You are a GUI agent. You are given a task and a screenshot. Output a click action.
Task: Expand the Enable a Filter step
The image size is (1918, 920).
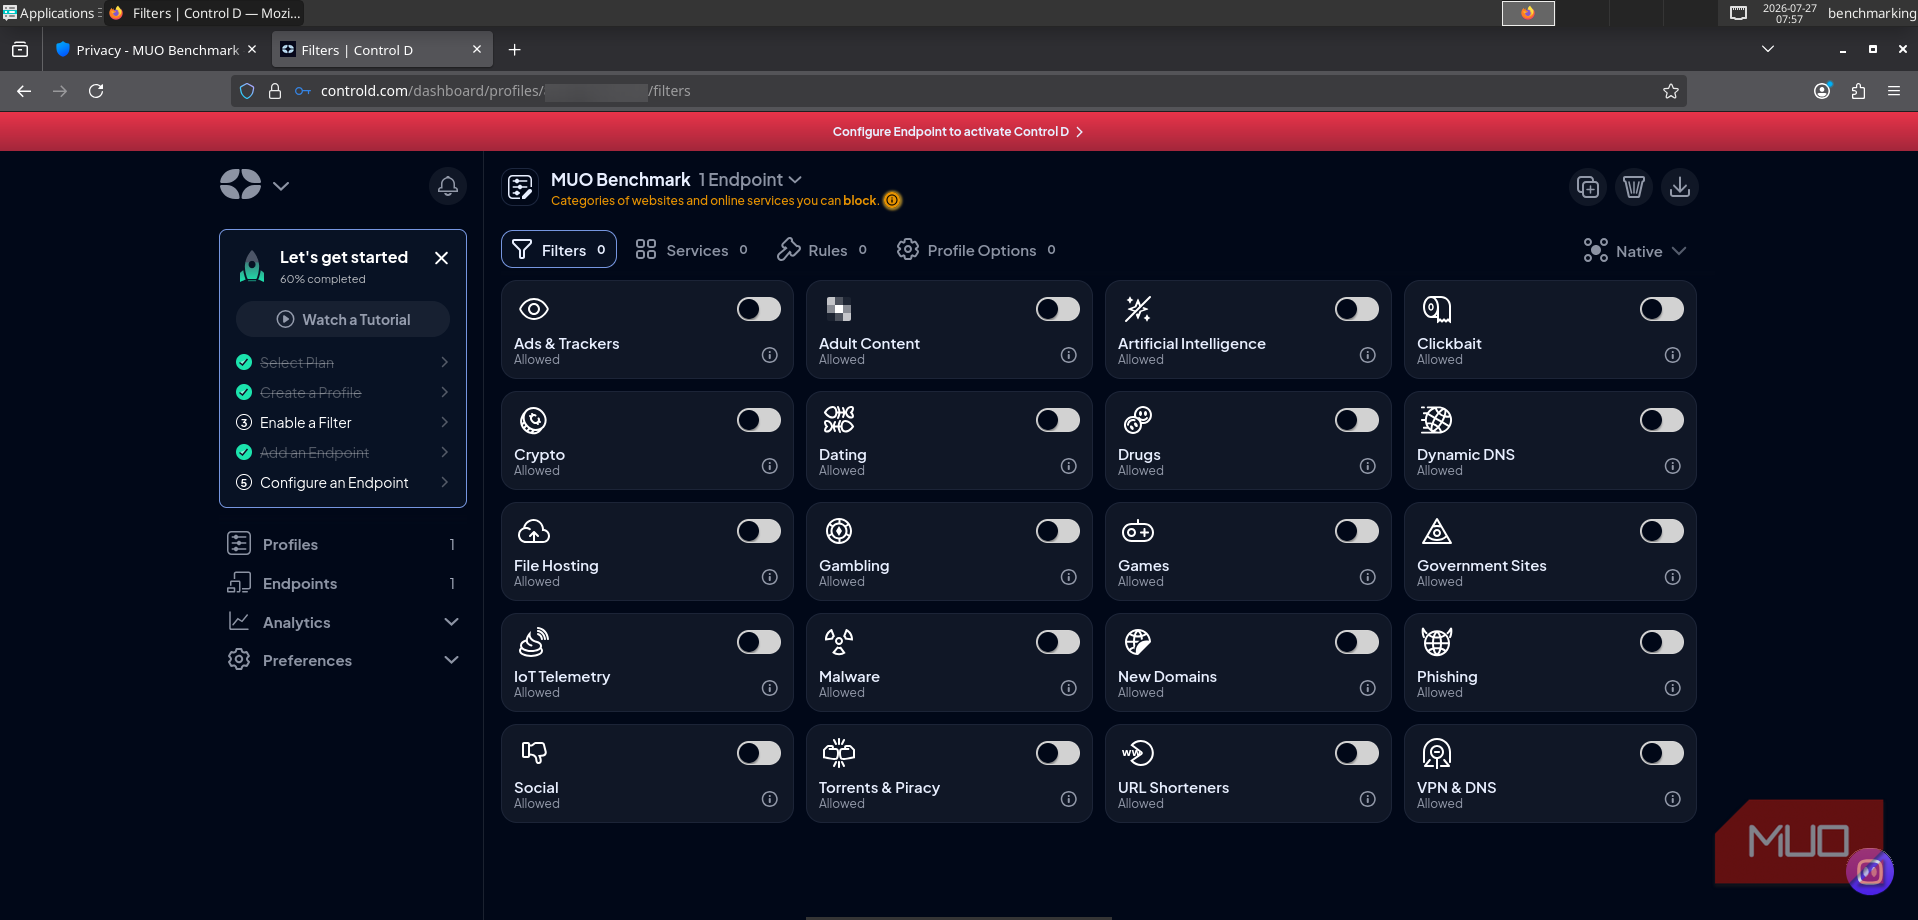[444, 423]
